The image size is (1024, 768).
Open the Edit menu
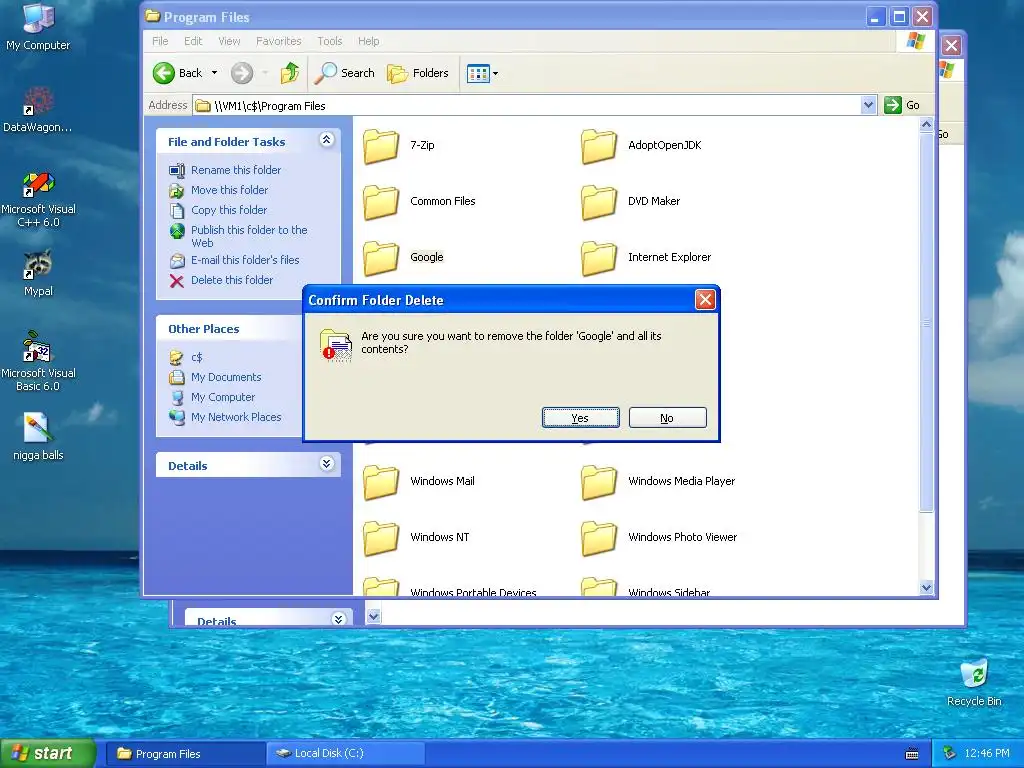coord(193,41)
